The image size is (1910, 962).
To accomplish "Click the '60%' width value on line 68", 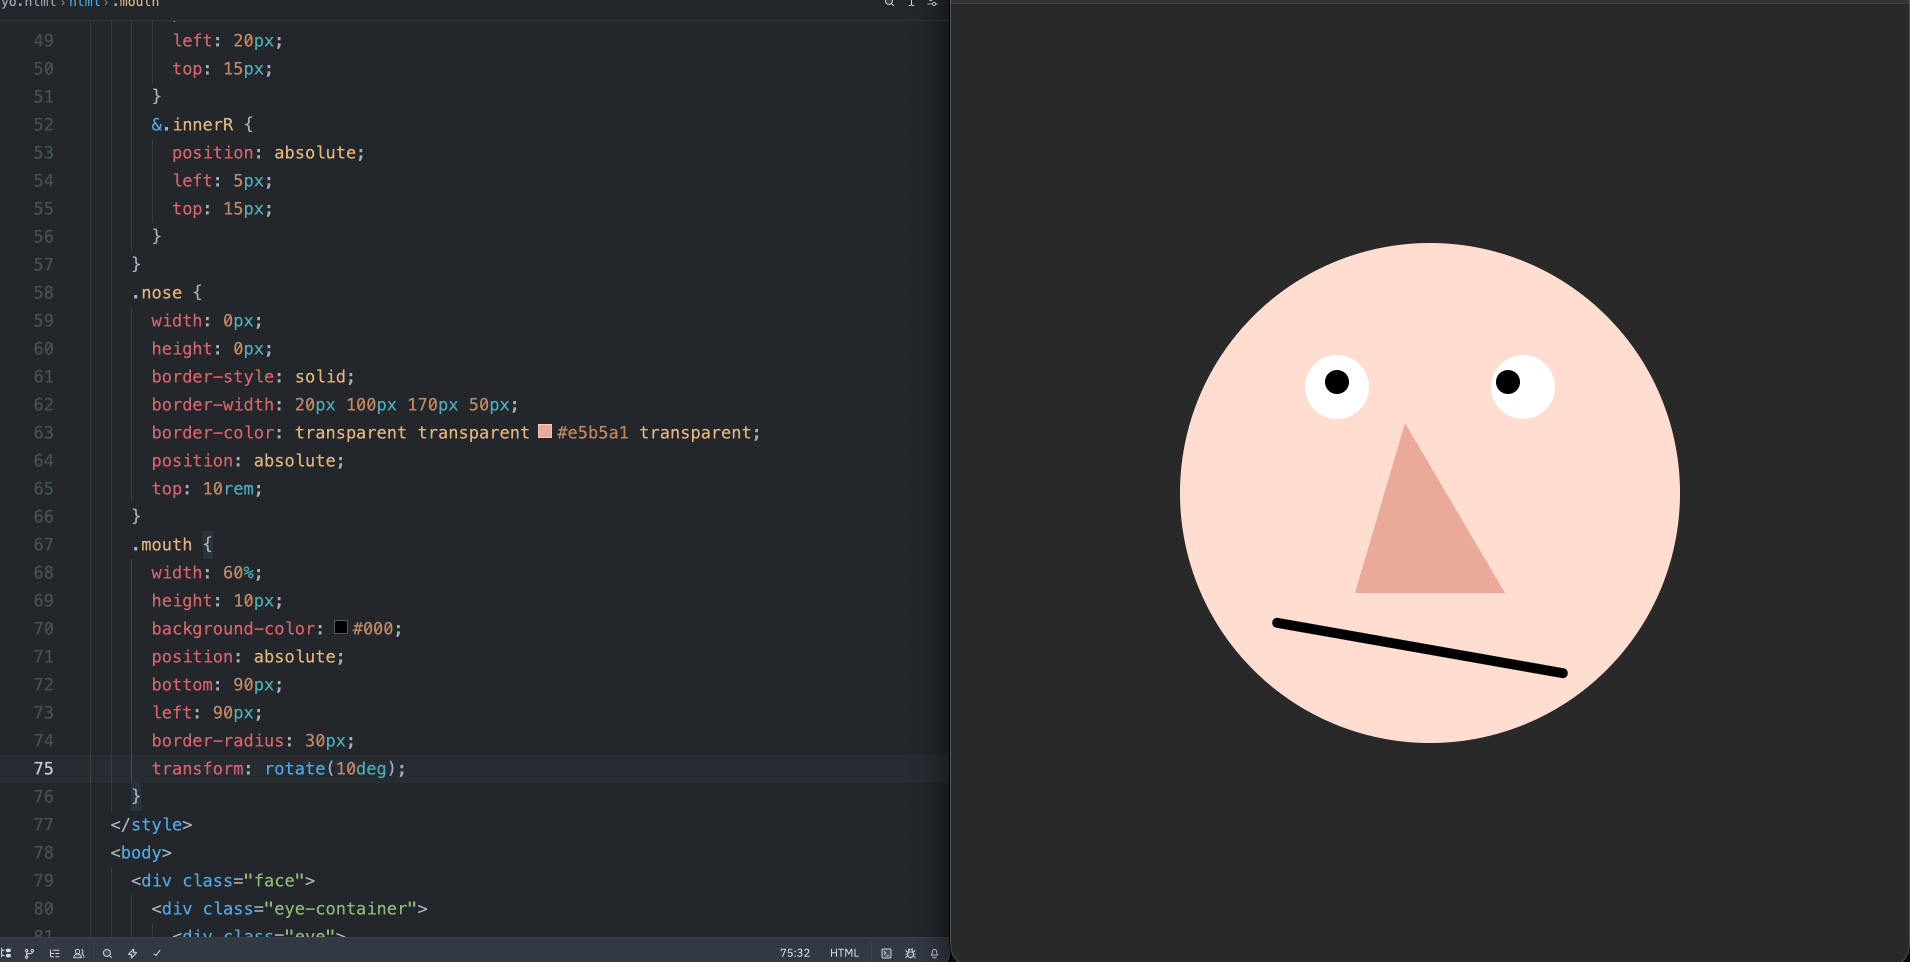I will tap(239, 572).
